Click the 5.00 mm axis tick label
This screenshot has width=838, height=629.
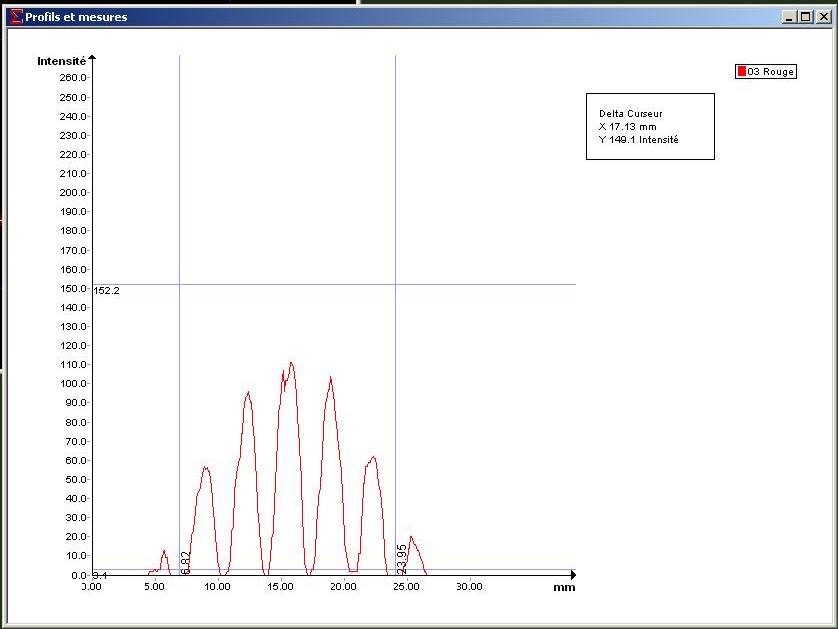154,587
